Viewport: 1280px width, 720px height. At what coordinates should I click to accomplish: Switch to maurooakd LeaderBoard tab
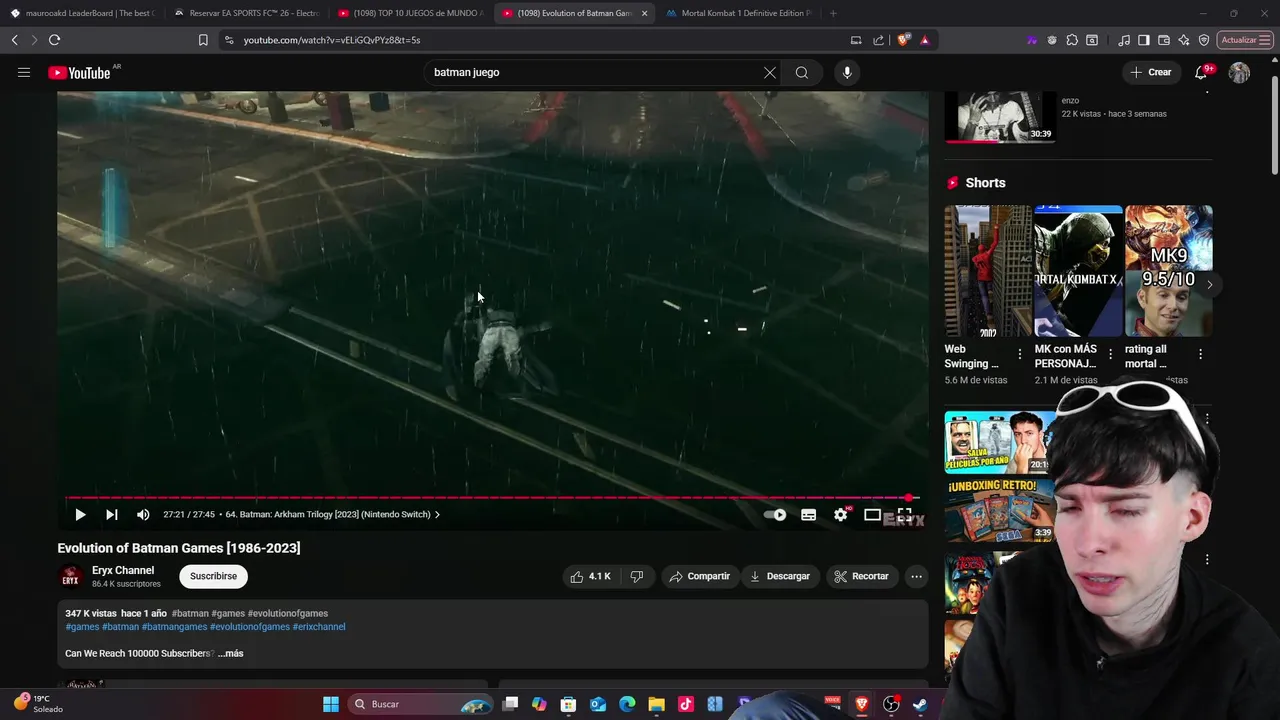pos(82,13)
